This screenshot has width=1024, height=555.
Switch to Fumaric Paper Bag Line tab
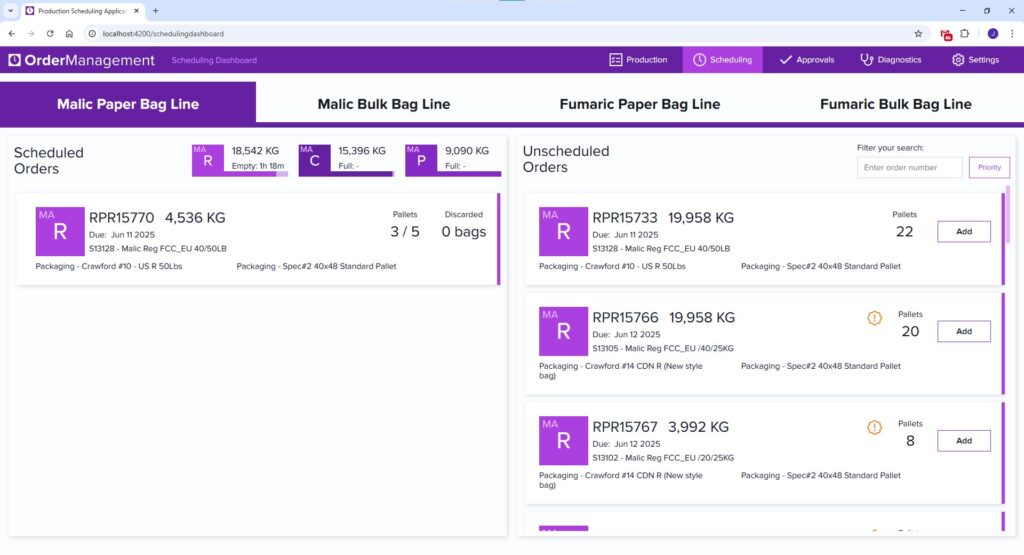(x=640, y=104)
